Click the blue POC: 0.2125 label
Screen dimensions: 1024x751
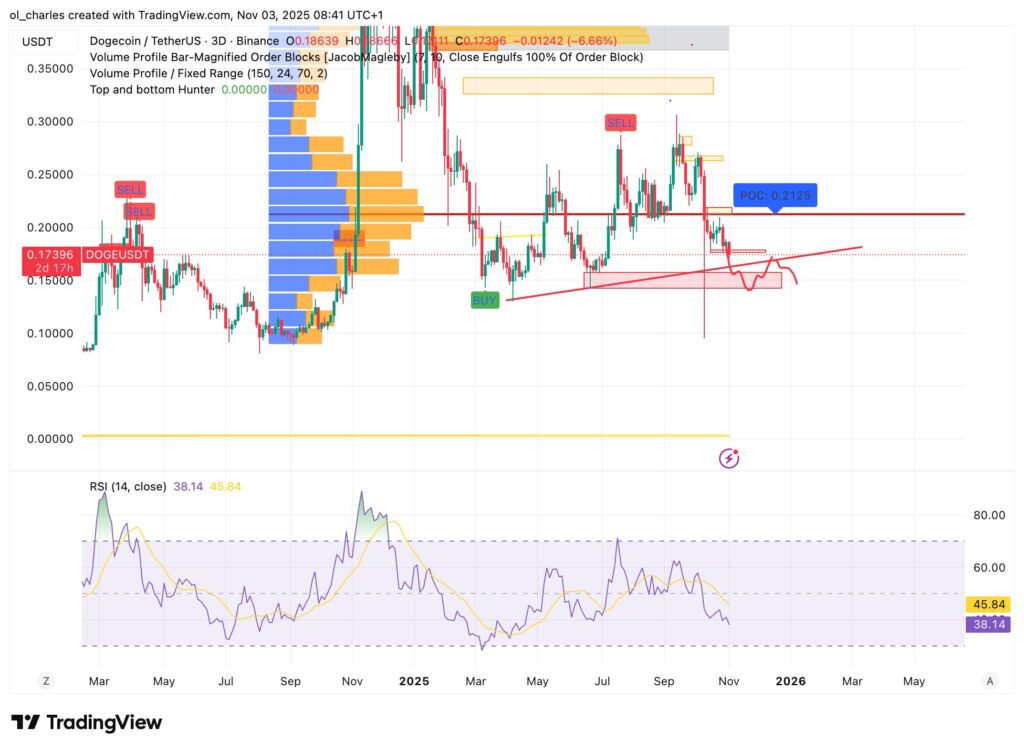pyautogui.click(x=775, y=195)
